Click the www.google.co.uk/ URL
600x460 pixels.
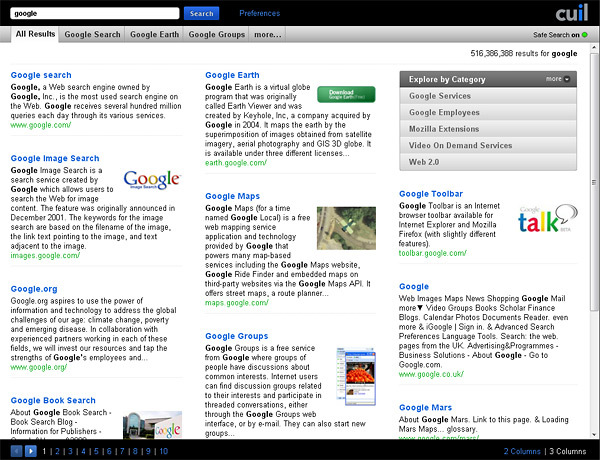point(431,374)
